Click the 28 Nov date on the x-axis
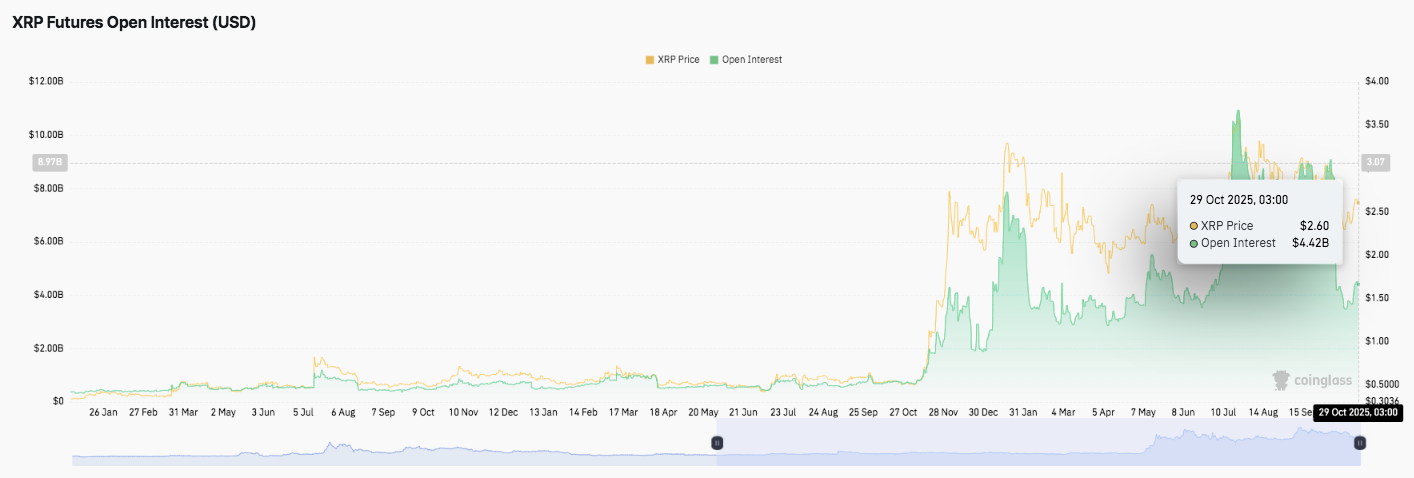This screenshot has width=1414, height=478. tap(945, 412)
